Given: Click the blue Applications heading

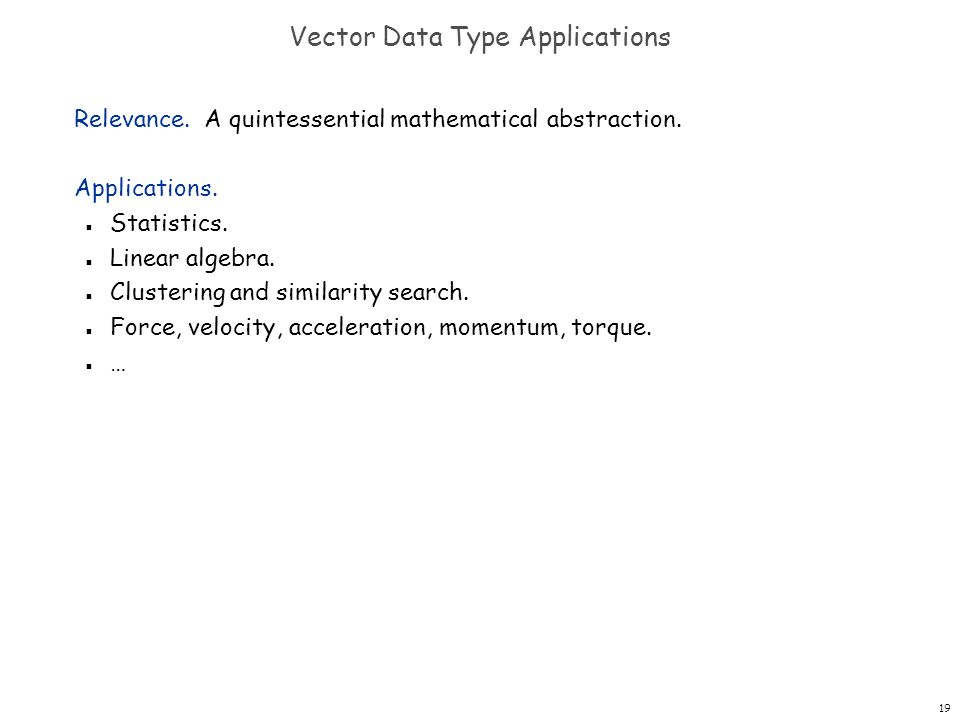Looking at the screenshot, I should point(146,188).
